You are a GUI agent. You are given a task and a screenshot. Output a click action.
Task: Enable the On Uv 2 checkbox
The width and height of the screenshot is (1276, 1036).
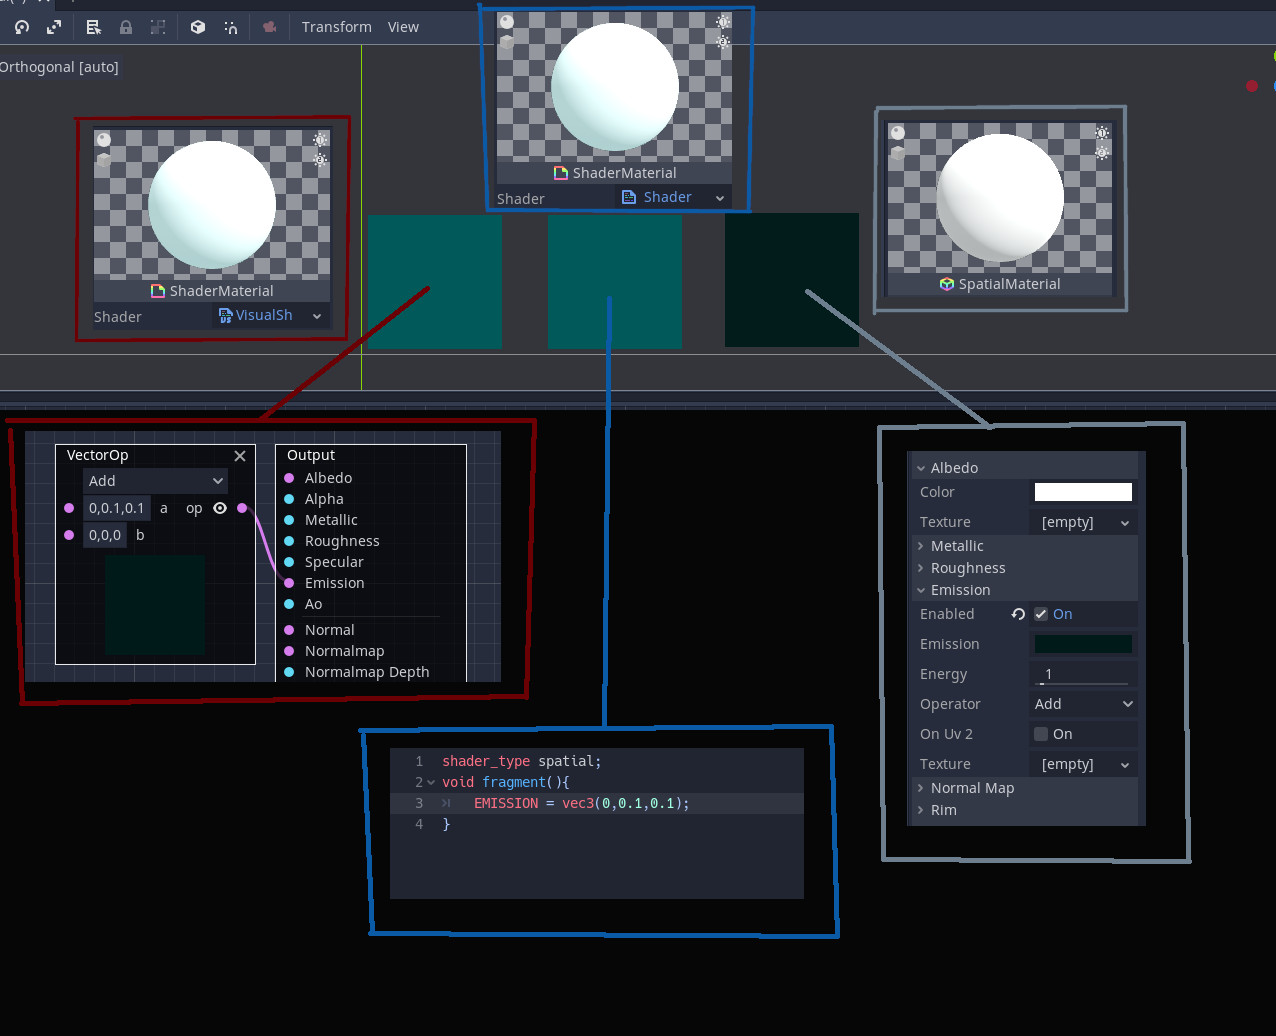tap(1040, 734)
